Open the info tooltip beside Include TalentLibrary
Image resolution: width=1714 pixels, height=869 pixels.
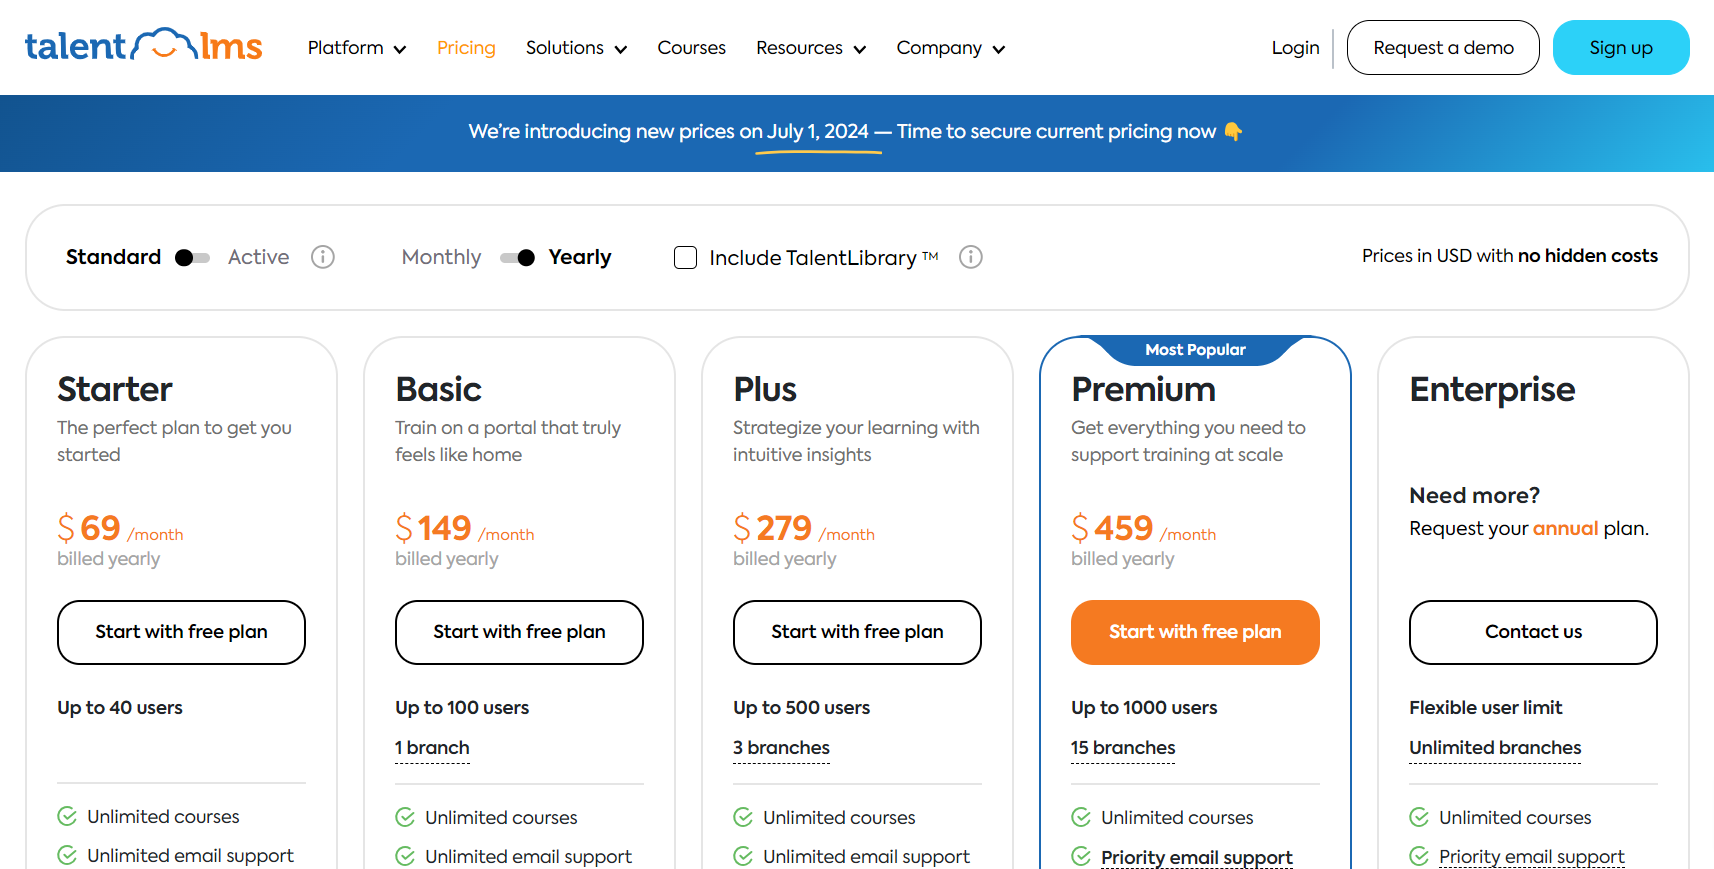pos(970,257)
